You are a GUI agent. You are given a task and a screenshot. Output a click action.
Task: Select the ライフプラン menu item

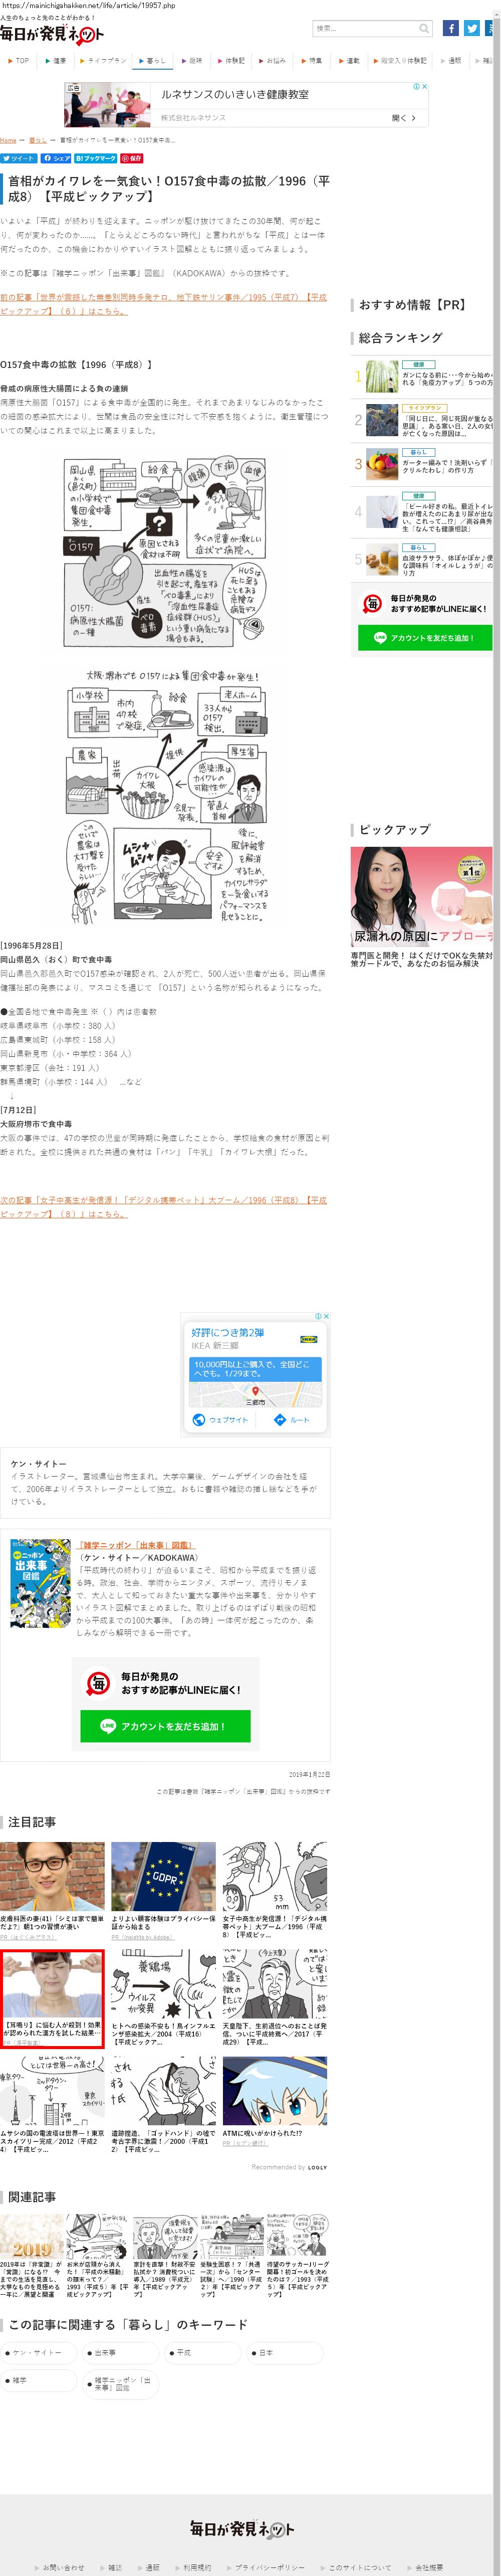[x=104, y=61]
